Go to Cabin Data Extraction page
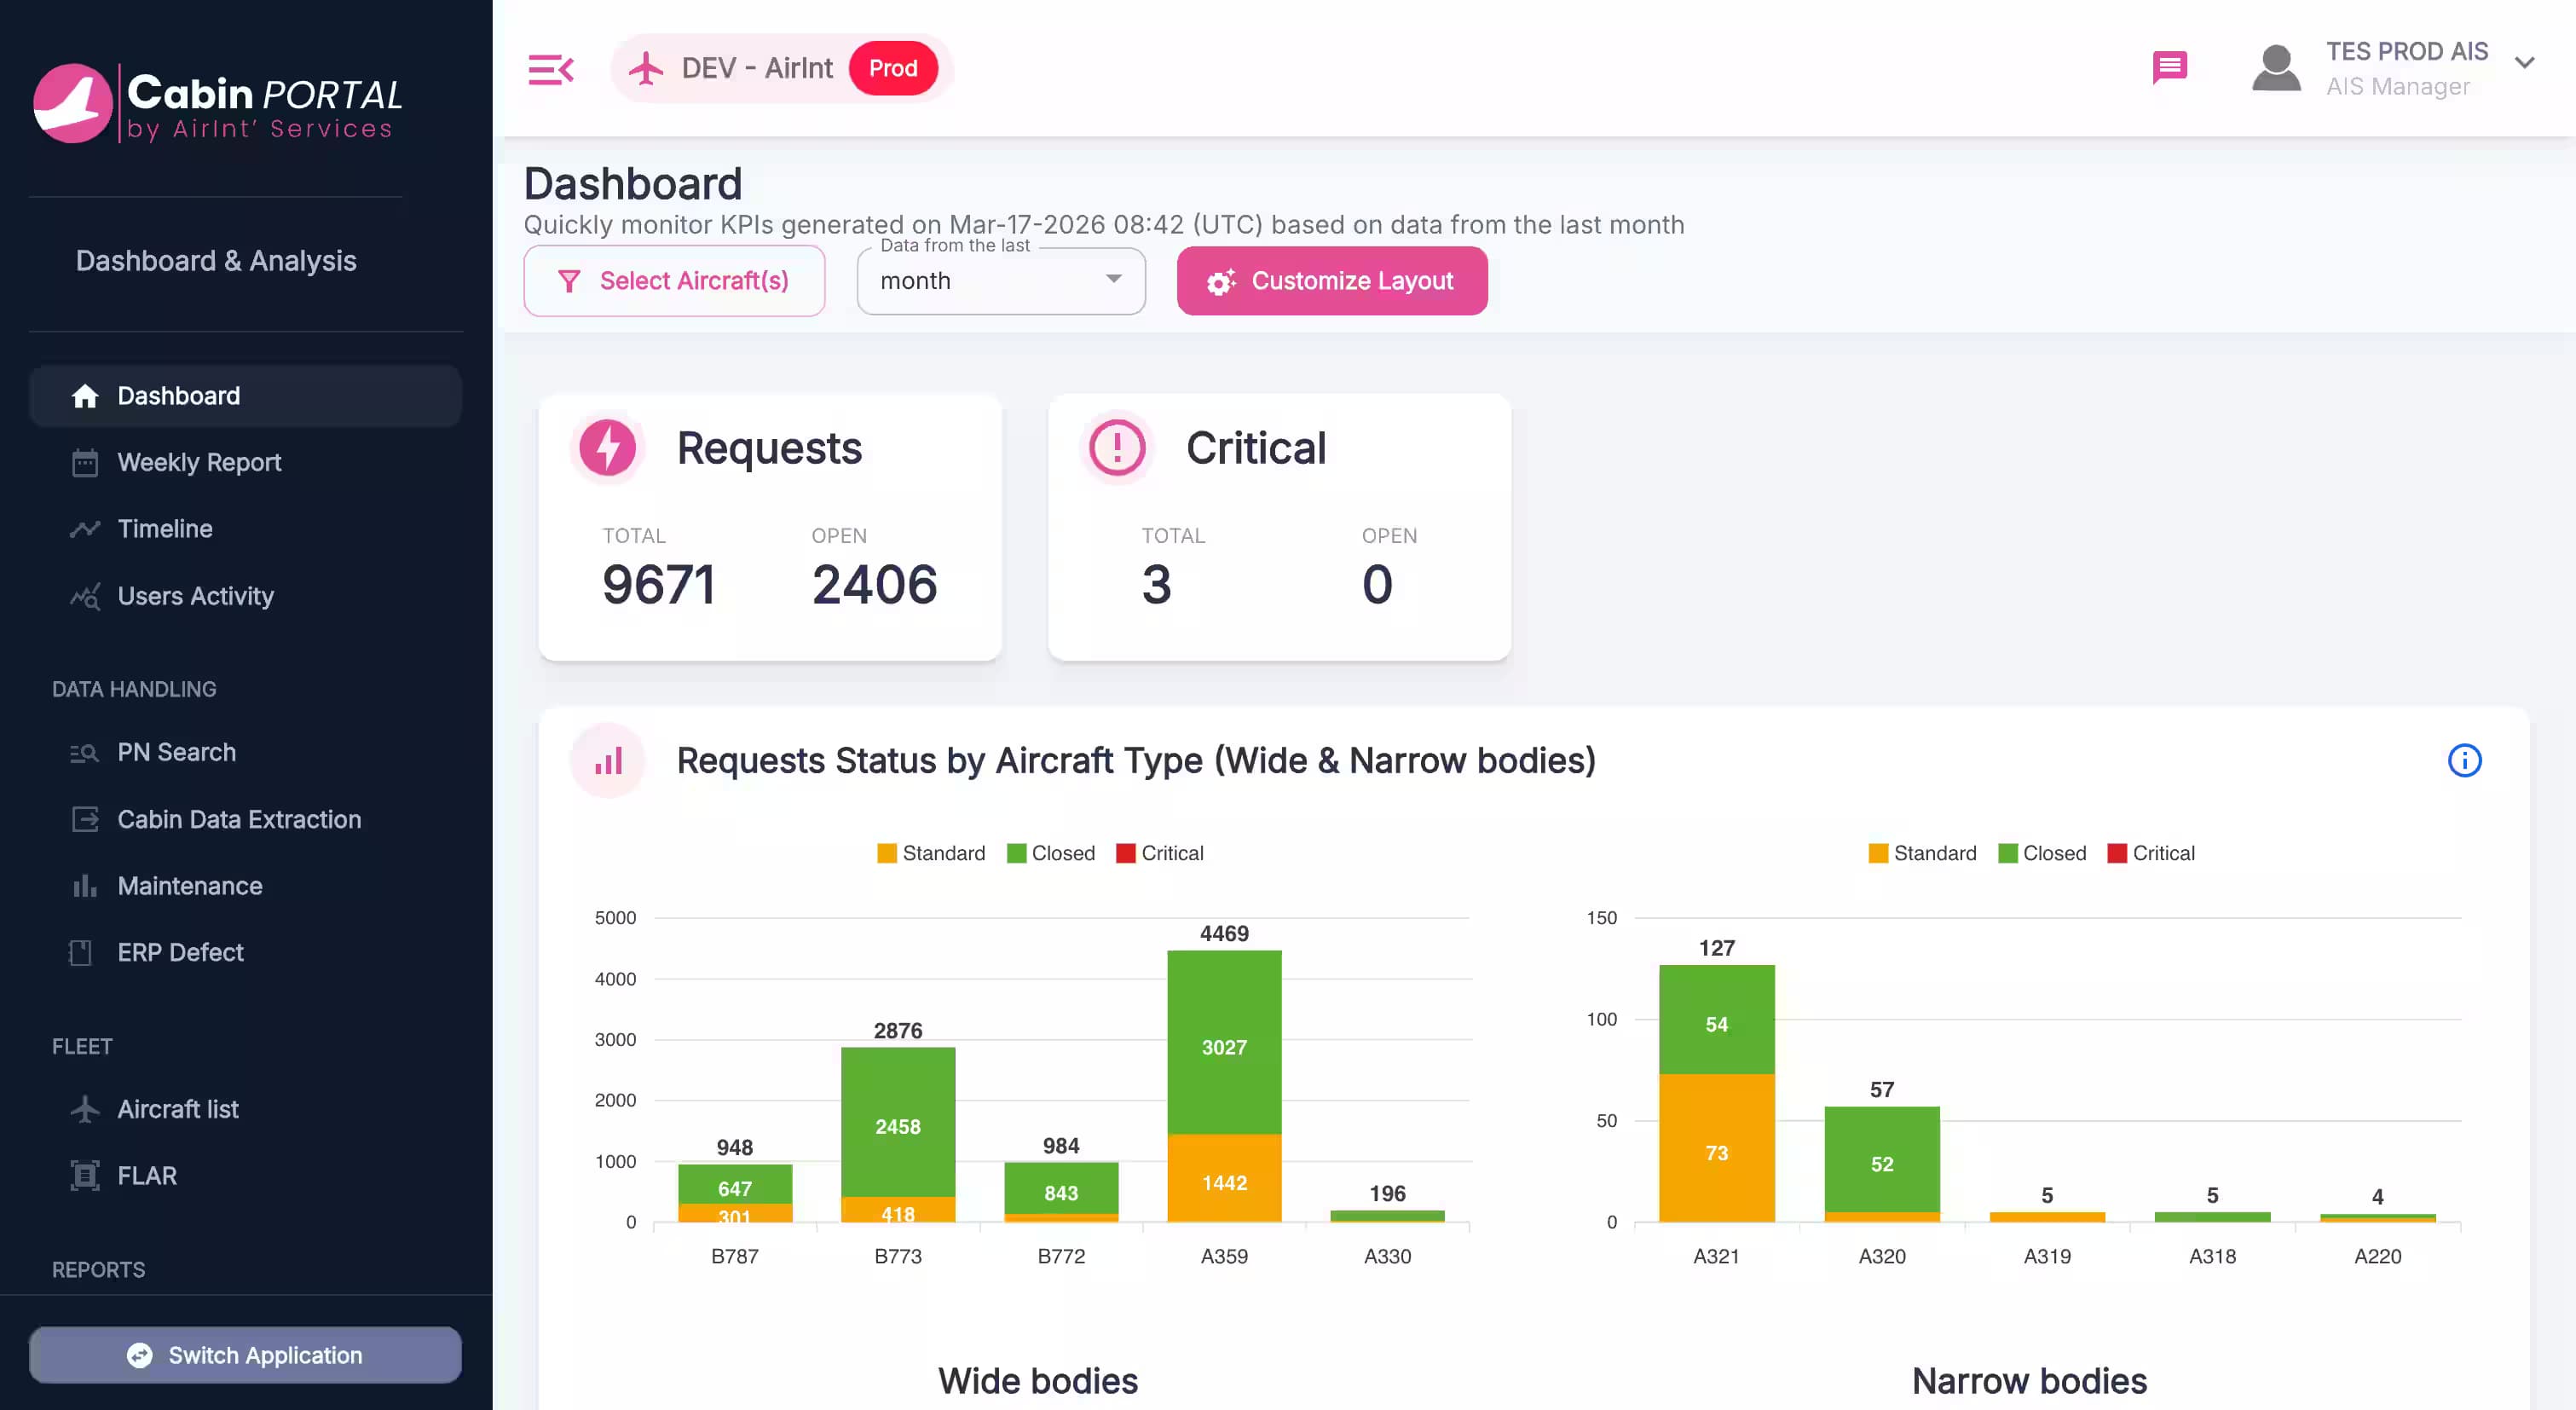 point(239,819)
